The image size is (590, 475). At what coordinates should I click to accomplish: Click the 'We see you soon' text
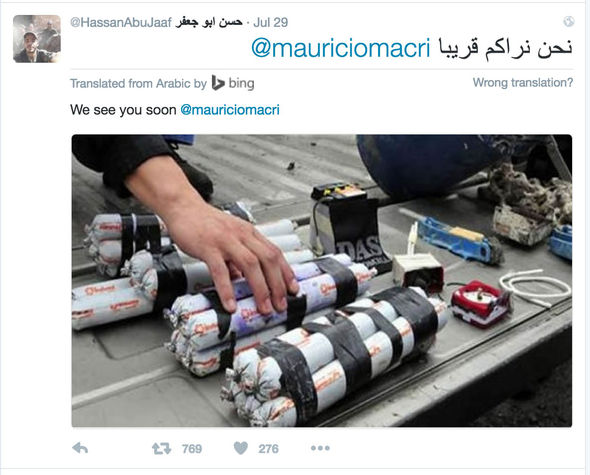pos(123,110)
